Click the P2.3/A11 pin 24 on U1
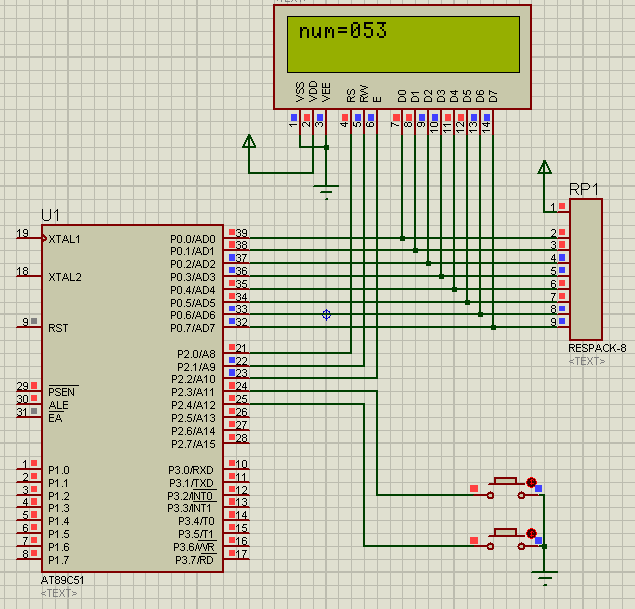 click(240, 391)
